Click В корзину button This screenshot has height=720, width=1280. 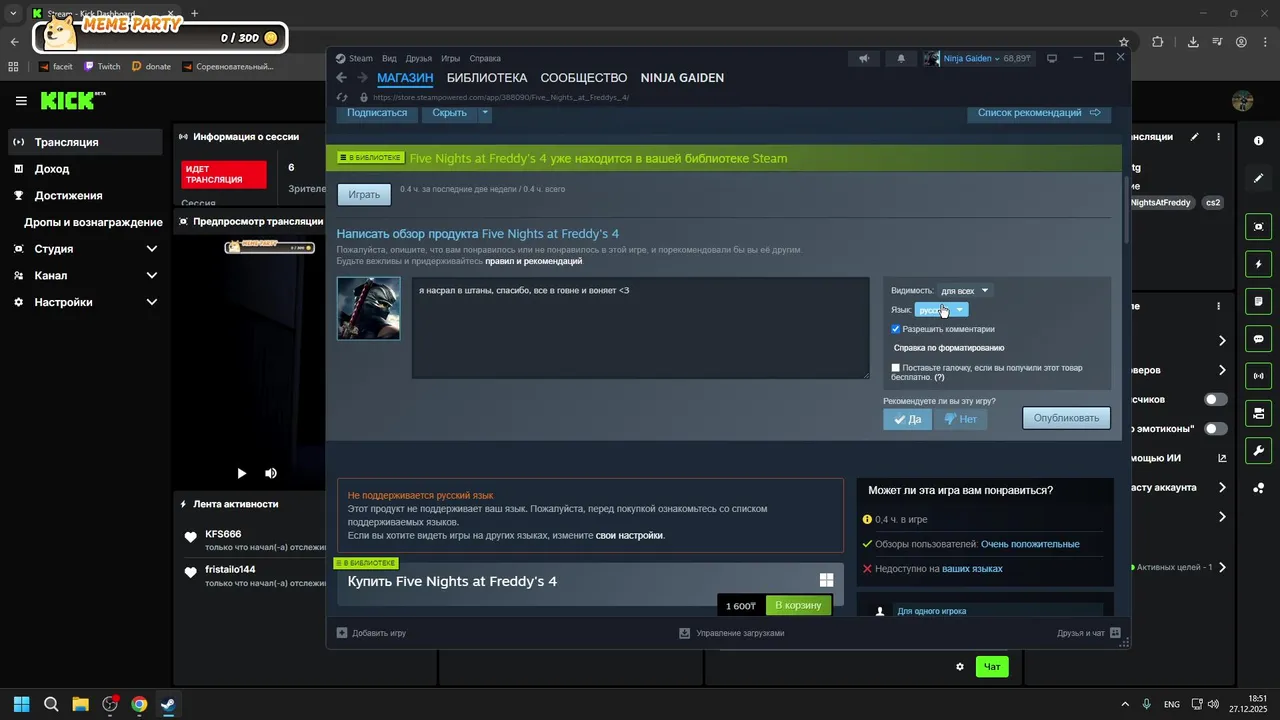pyautogui.click(x=798, y=605)
